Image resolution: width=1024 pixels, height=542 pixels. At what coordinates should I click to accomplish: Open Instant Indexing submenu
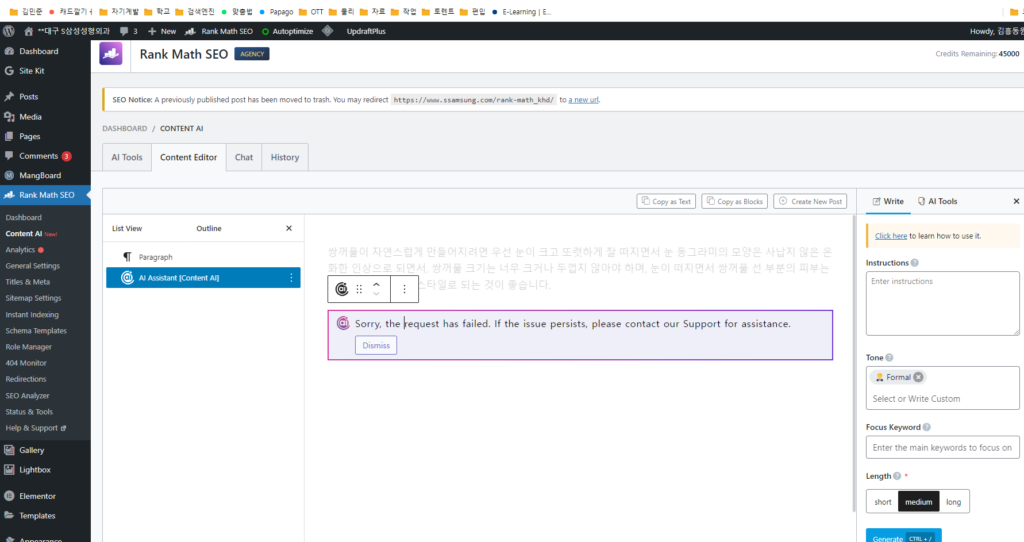32,315
